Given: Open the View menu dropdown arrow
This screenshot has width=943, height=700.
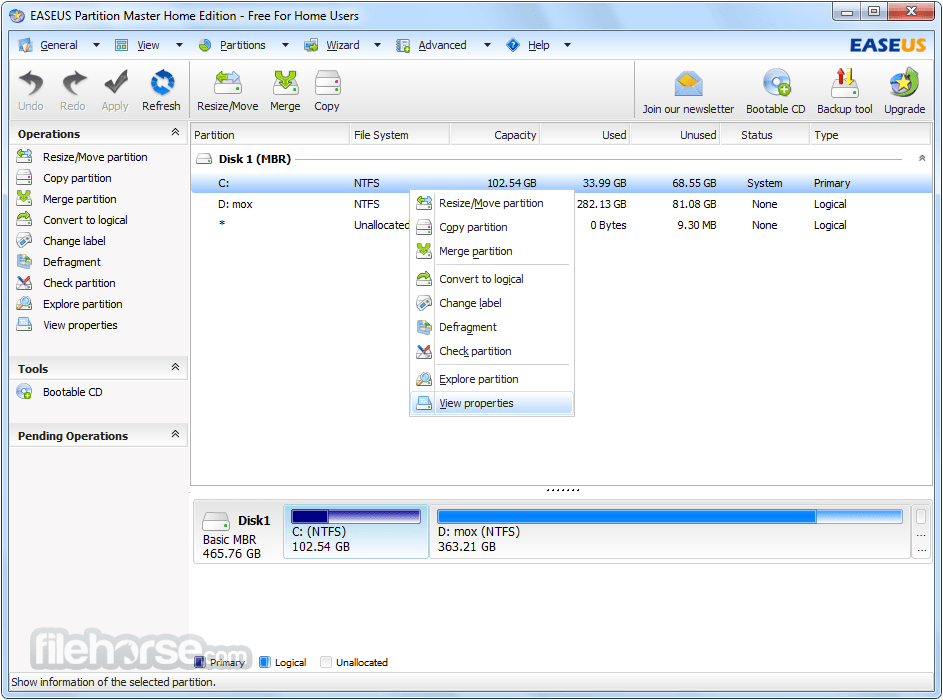Looking at the screenshot, I should (179, 45).
